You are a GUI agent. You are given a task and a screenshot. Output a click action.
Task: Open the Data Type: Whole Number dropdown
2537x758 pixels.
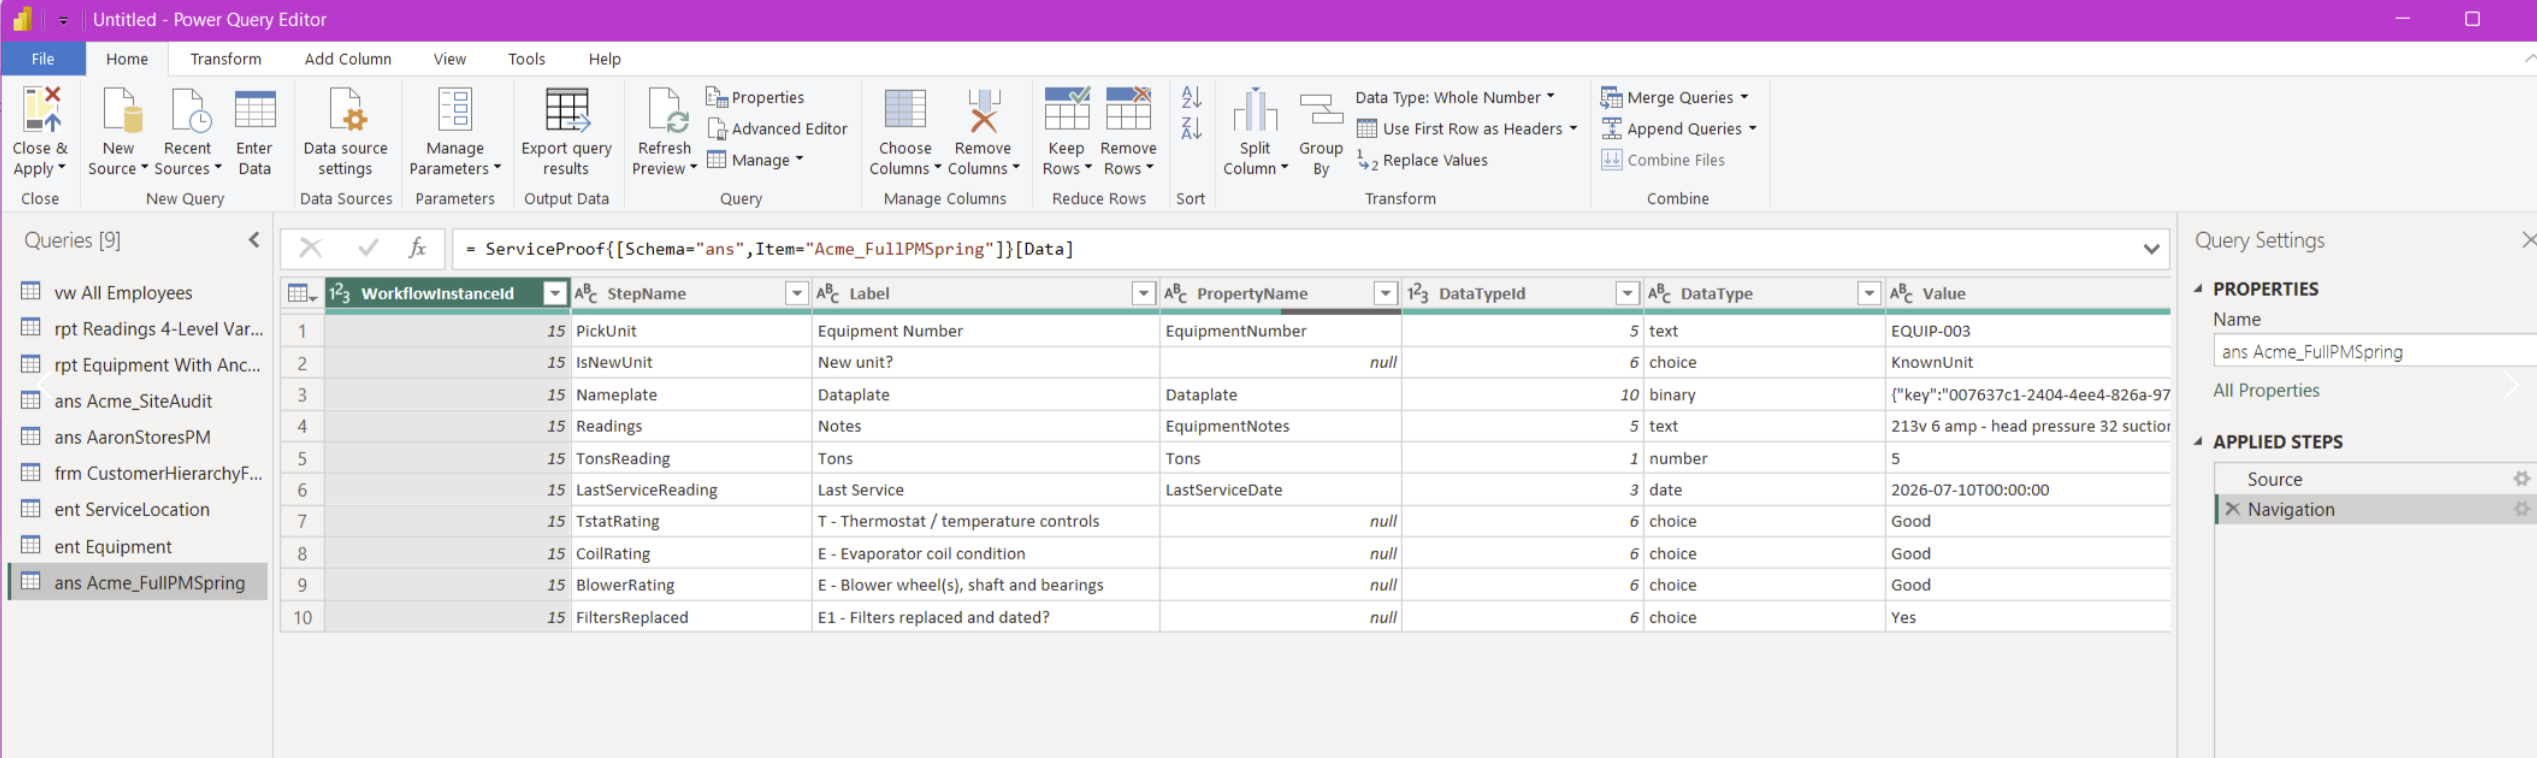point(1455,97)
